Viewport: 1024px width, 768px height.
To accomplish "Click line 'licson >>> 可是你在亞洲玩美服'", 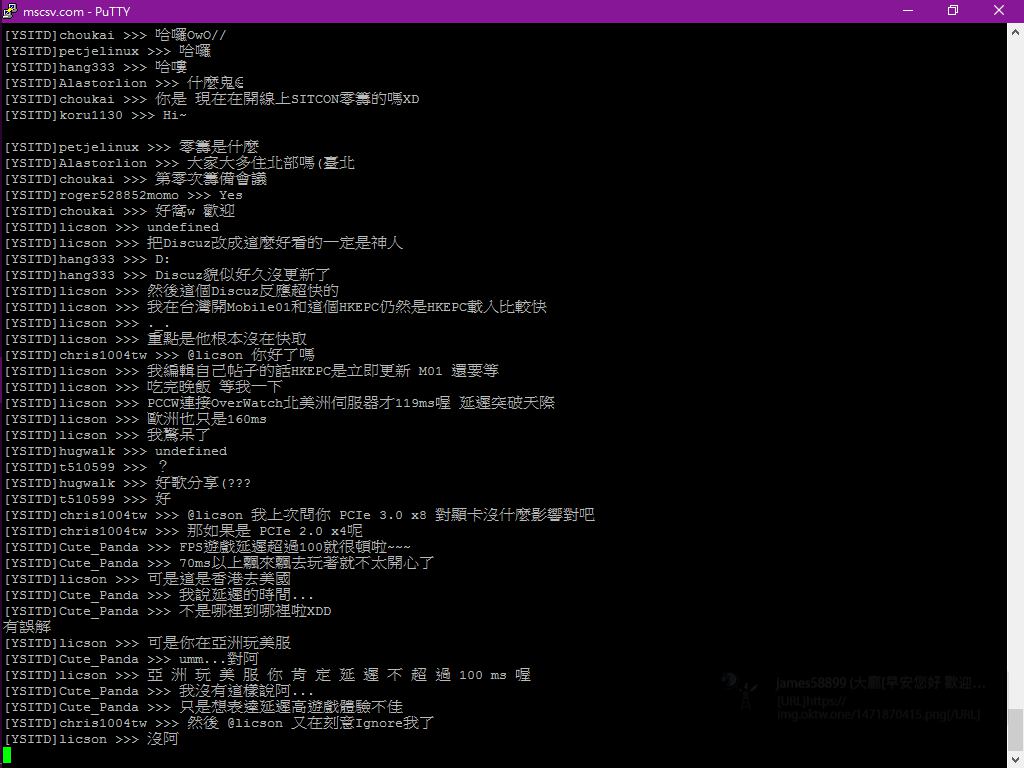I will (x=147, y=643).
